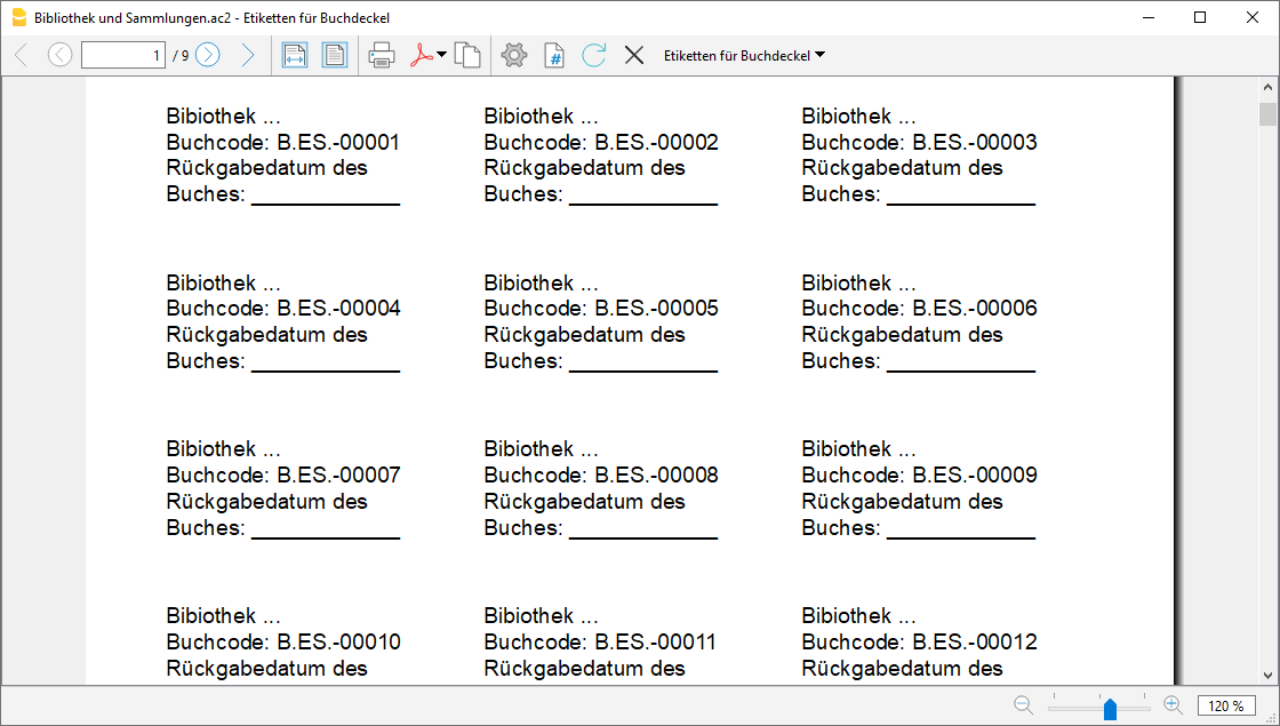Refresh the label preview
The height and width of the screenshot is (726, 1280).
(593, 55)
